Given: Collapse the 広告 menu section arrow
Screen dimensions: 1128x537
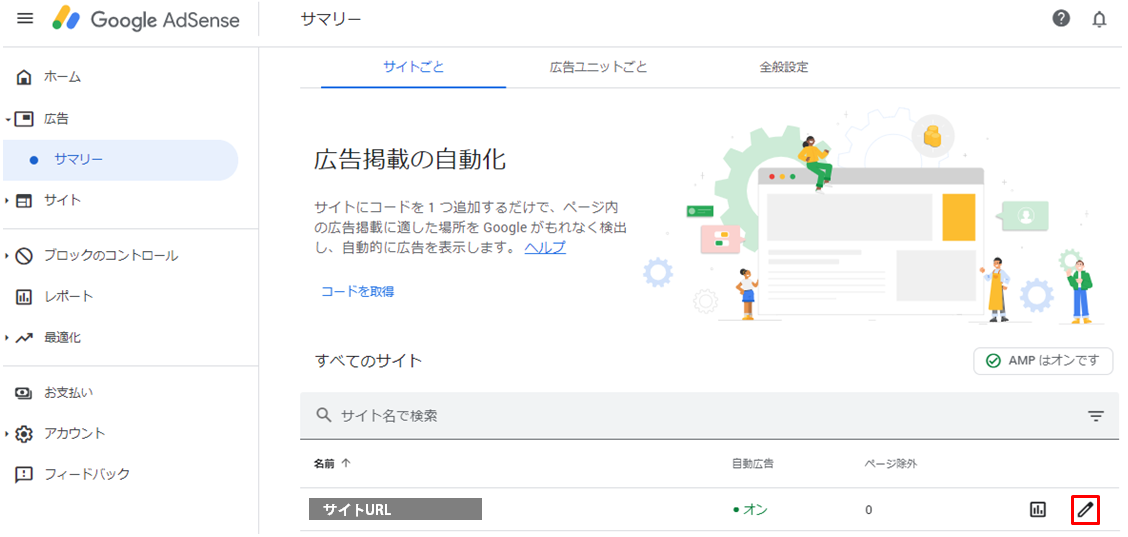Looking at the screenshot, I should click(x=7, y=119).
